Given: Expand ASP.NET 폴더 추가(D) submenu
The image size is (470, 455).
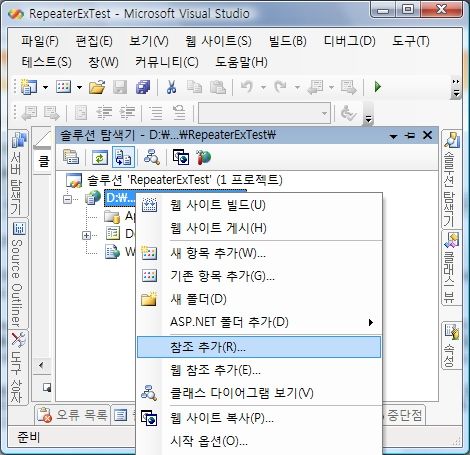Looking at the screenshot, I should coord(259,322).
